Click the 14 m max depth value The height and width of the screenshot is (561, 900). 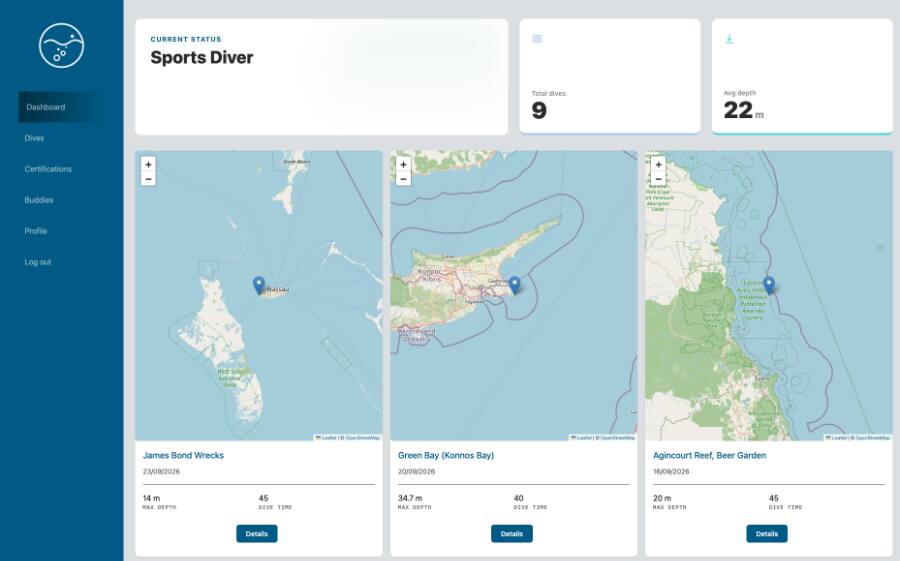[152, 498]
